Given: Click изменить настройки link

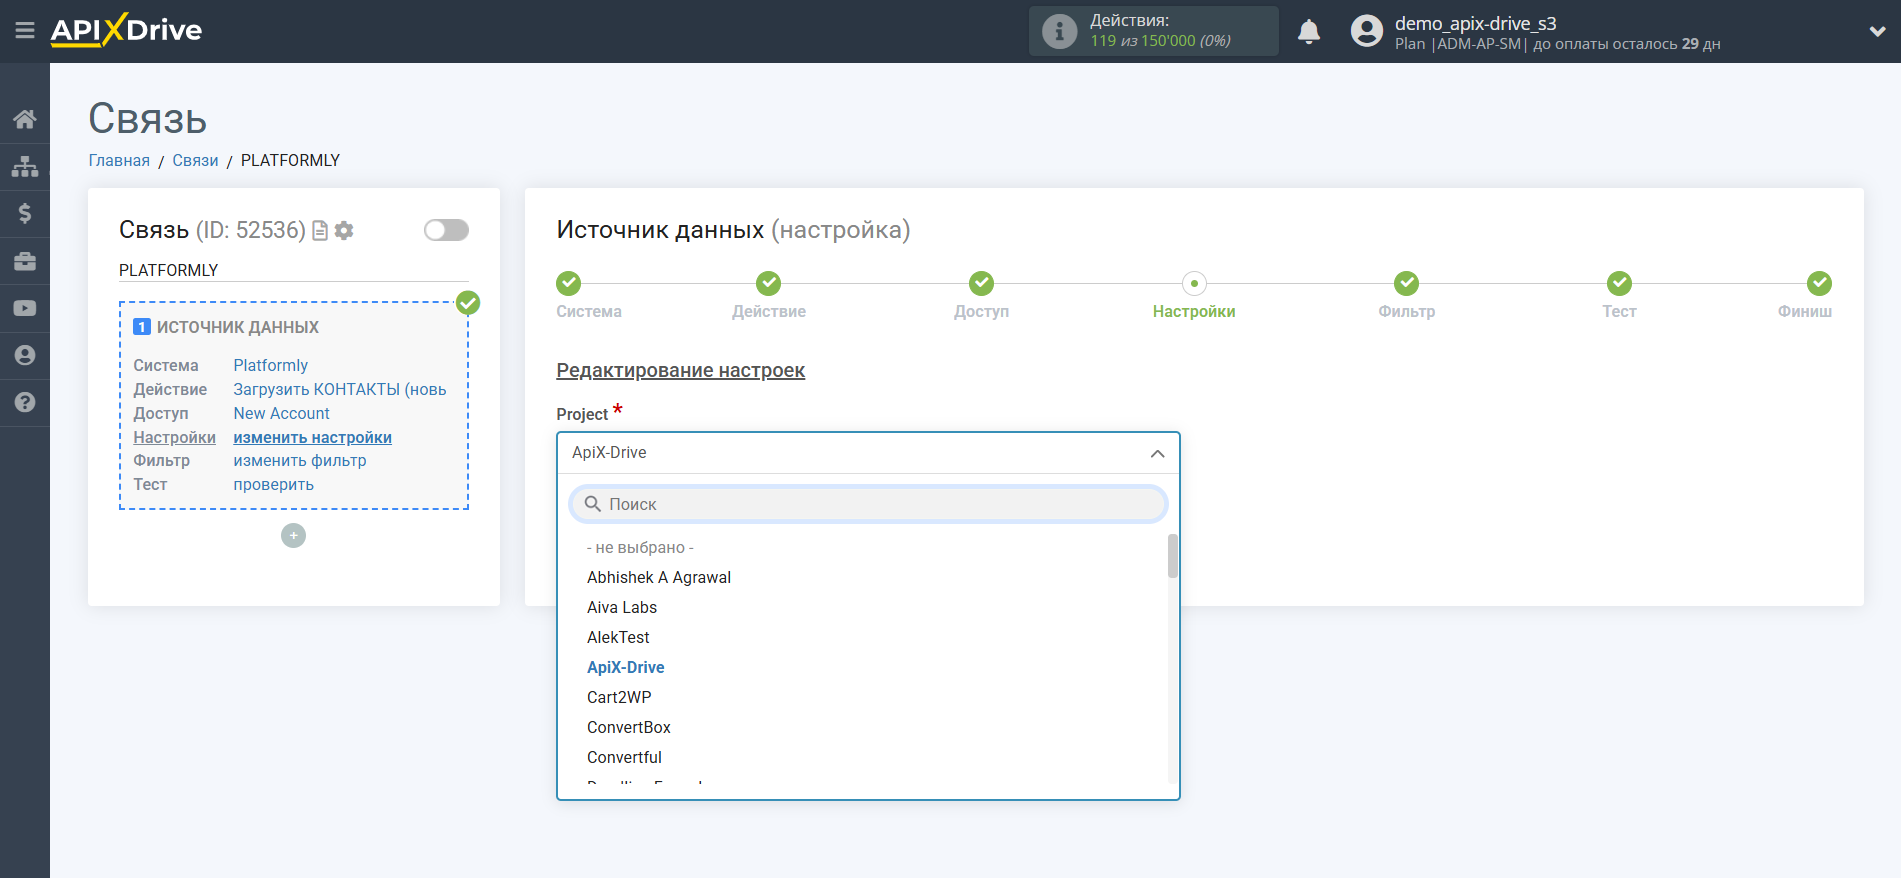Looking at the screenshot, I should tap(312, 437).
